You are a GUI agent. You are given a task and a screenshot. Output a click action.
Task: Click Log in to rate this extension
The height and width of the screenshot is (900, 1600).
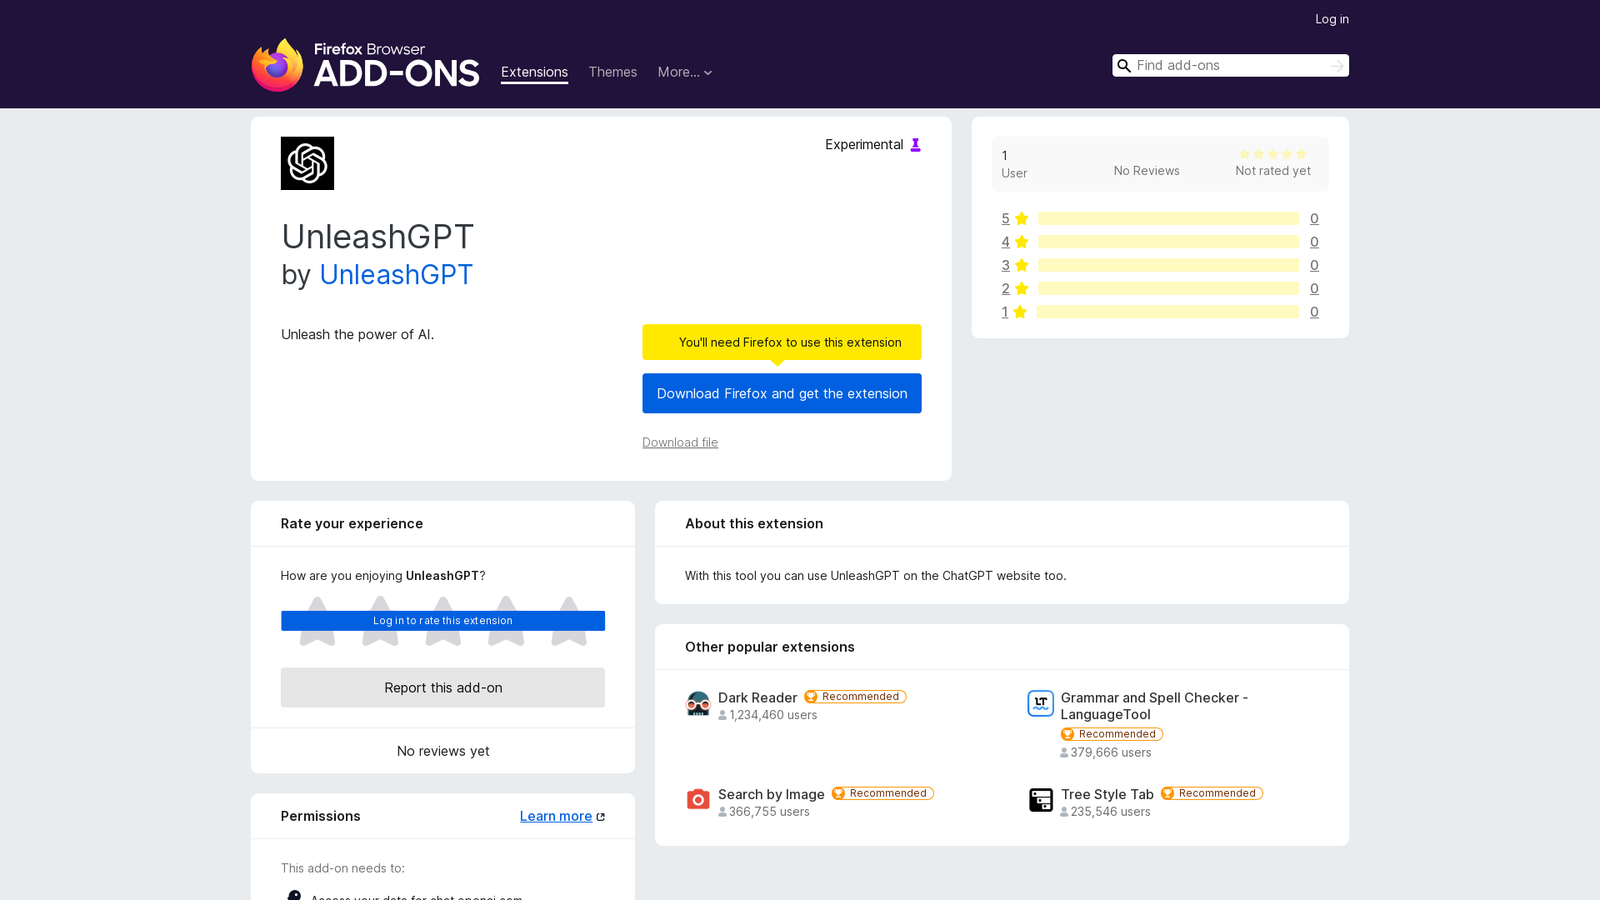[x=443, y=621]
